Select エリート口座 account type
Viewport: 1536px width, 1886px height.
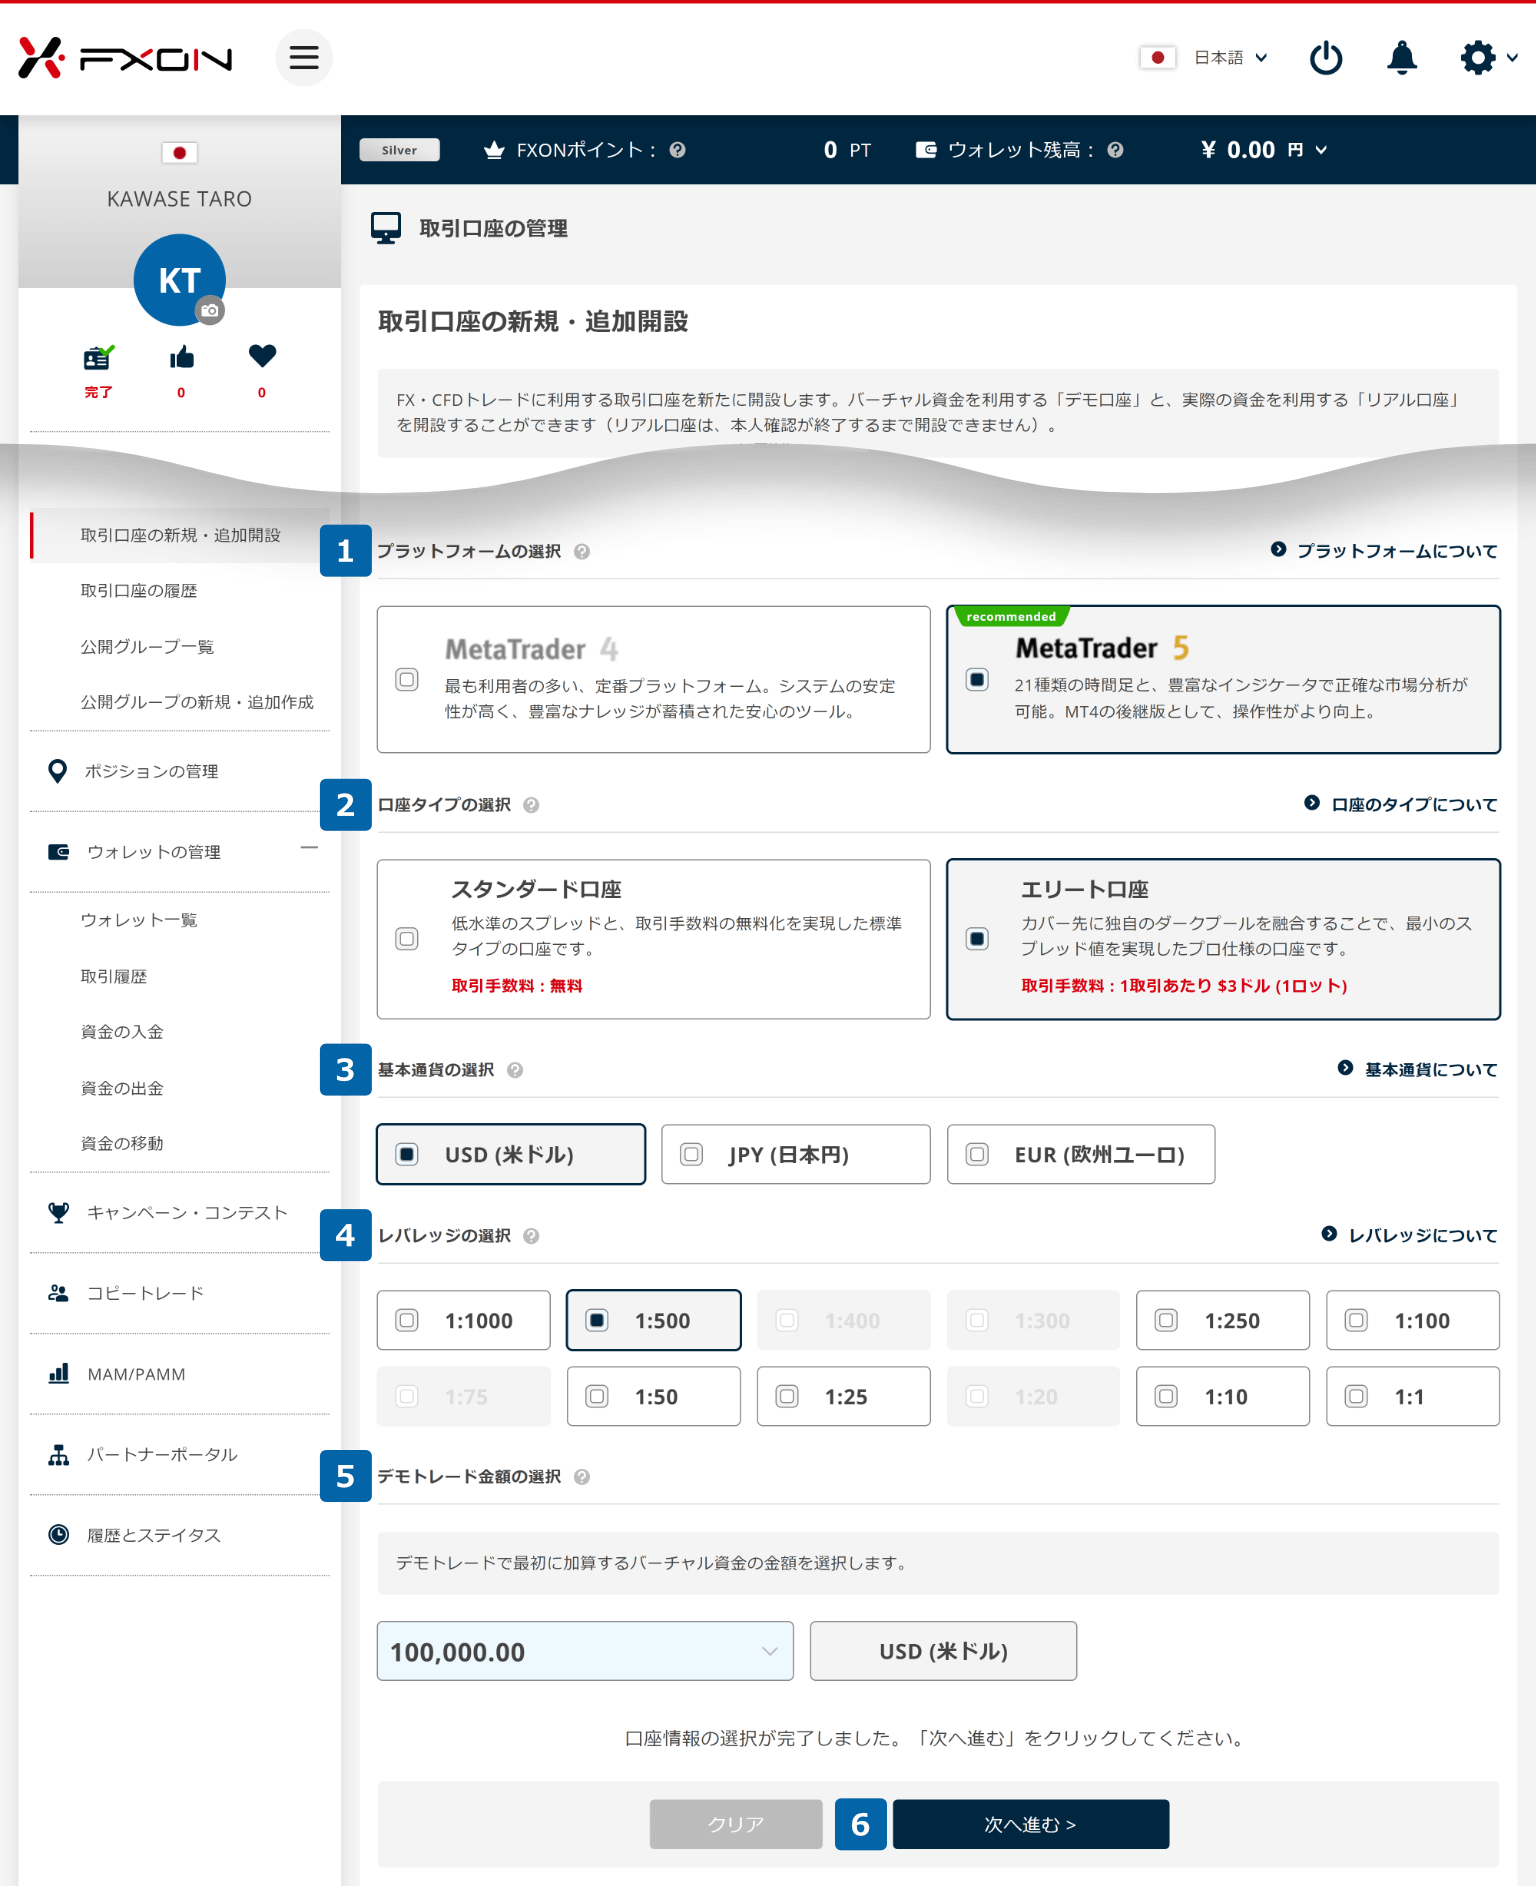(1223, 939)
